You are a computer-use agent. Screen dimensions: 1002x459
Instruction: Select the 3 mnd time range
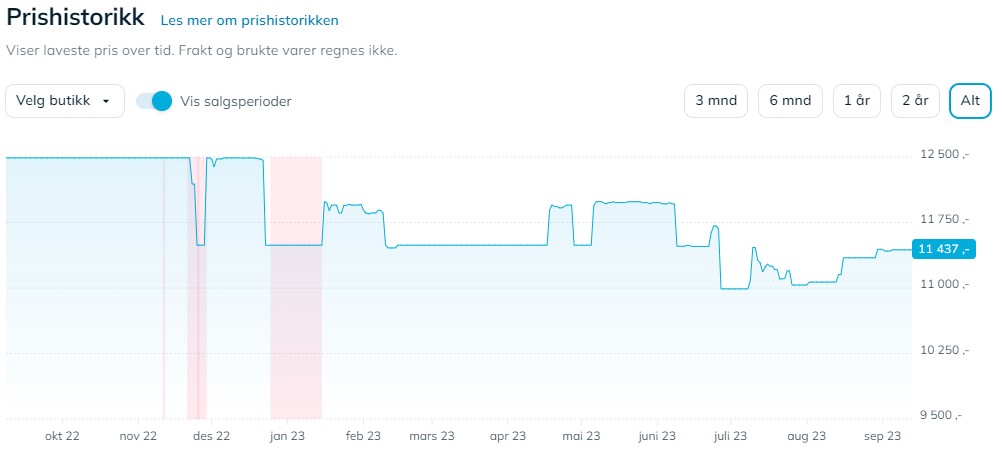(715, 101)
